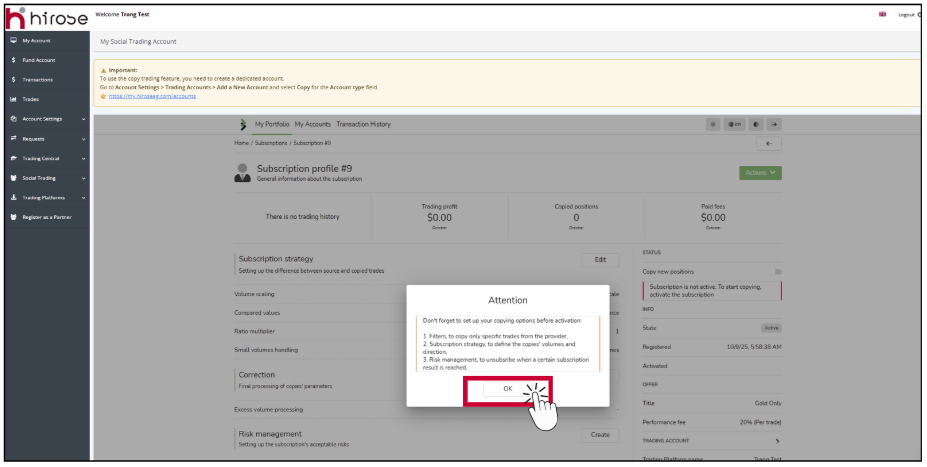927x467 pixels.
Task: Click the back arrow button
Action: [x=768, y=144]
